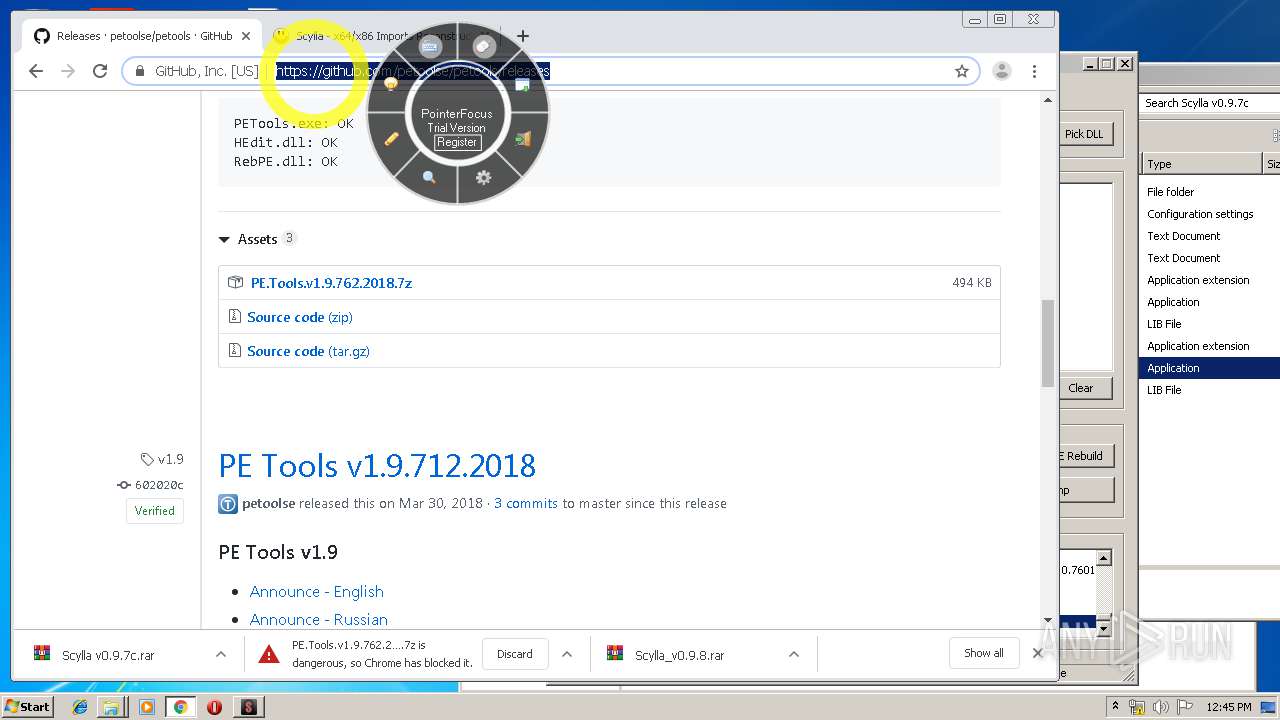Open petoolse author profile link
The width and height of the screenshot is (1280, 720).
(268, 503)
